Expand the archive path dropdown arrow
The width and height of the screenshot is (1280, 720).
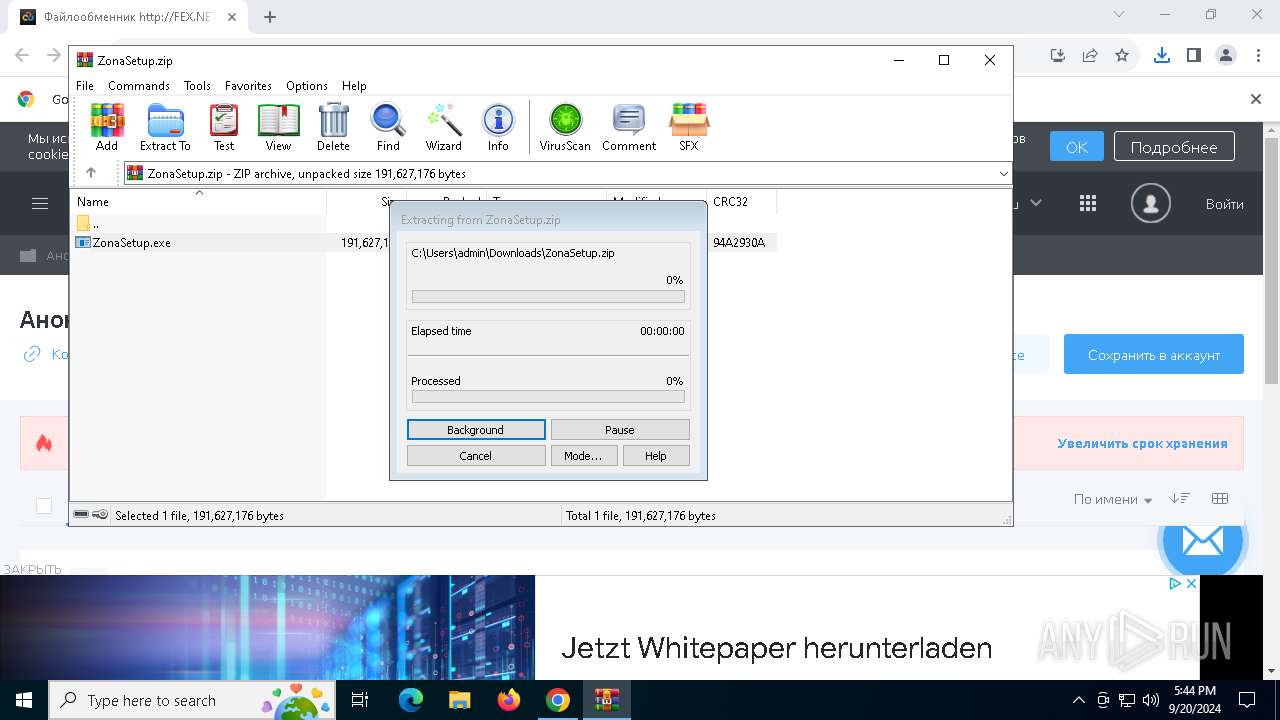pos(1003,174)
